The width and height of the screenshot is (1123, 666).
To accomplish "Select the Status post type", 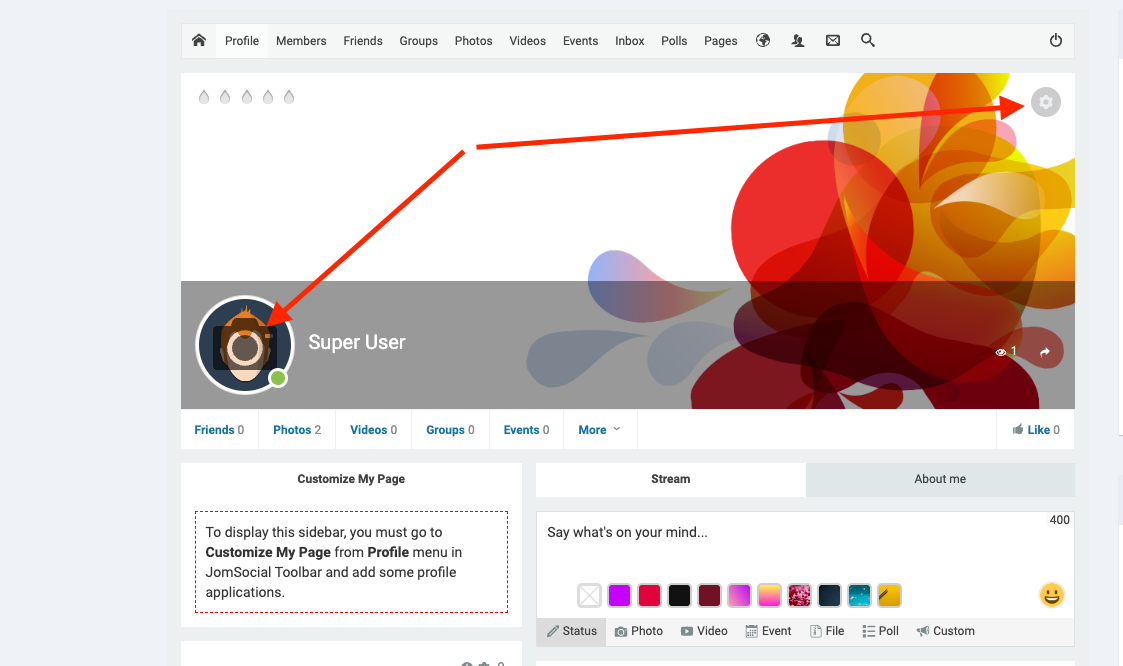I will point(572,631).
